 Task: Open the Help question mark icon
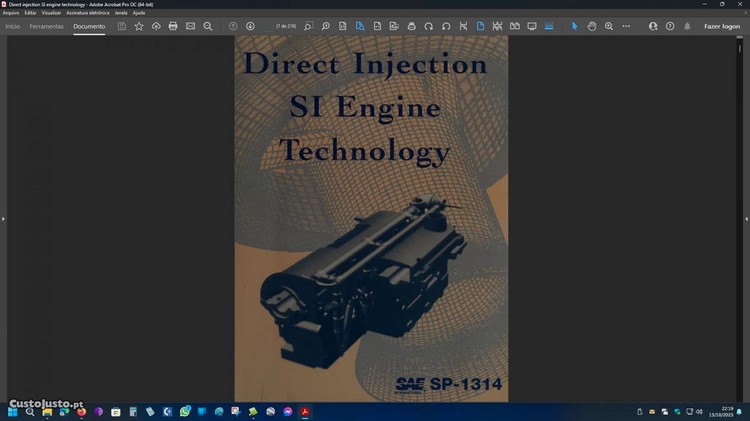pyautogui.click(x=670, y=26)
